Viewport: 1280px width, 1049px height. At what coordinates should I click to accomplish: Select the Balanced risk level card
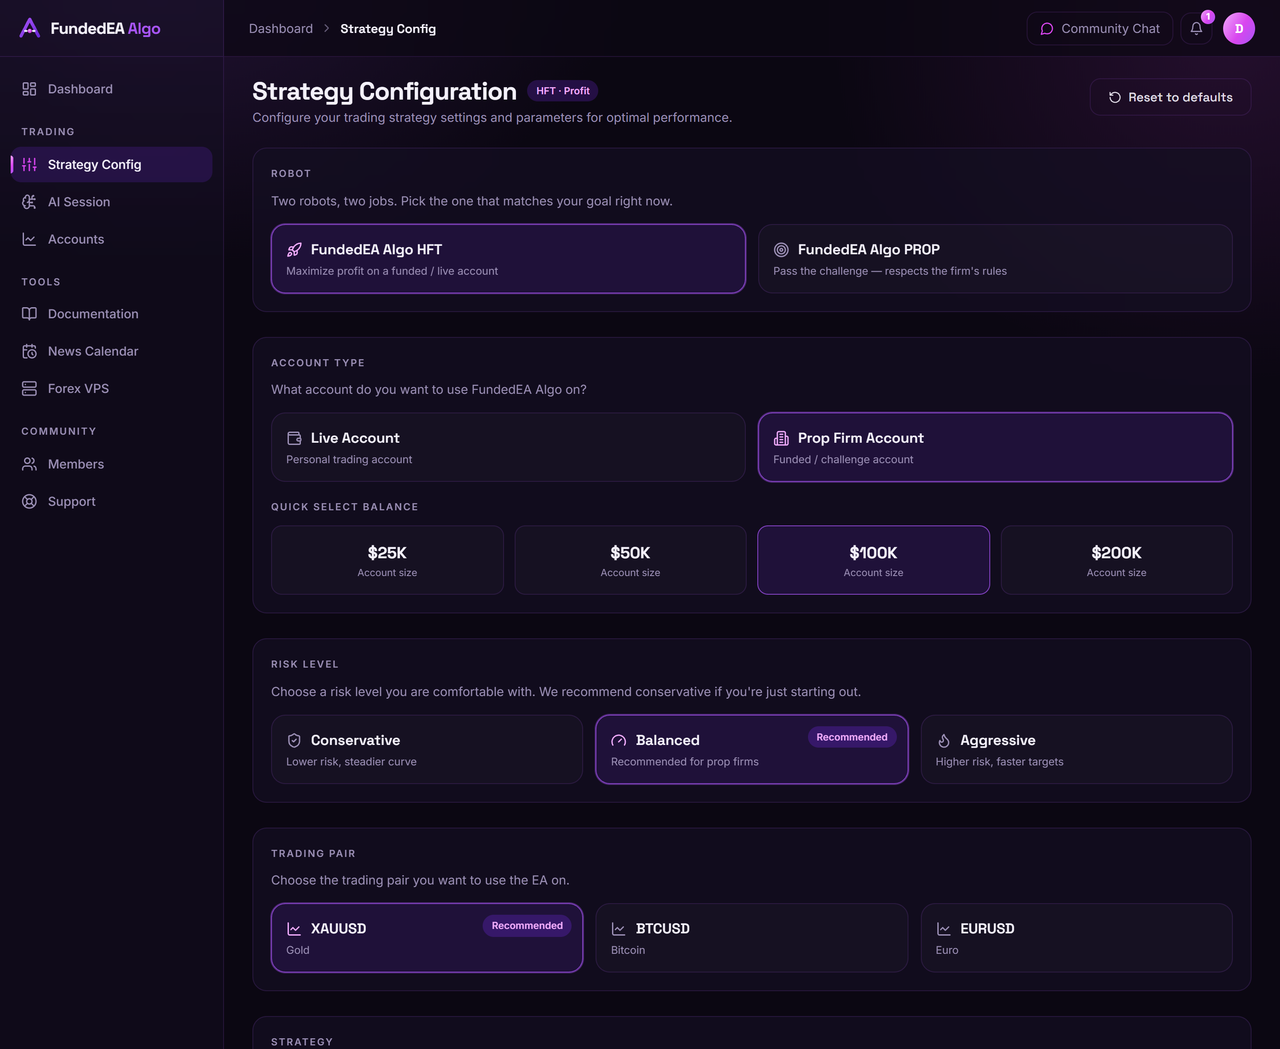[752, 749]
